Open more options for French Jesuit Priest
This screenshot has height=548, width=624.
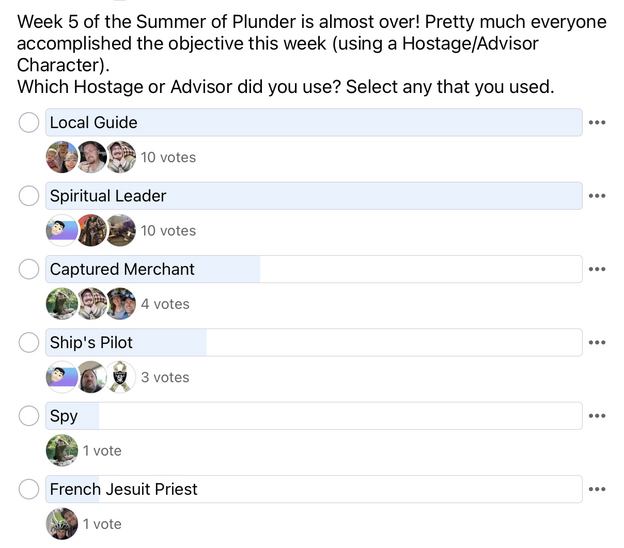597,489
